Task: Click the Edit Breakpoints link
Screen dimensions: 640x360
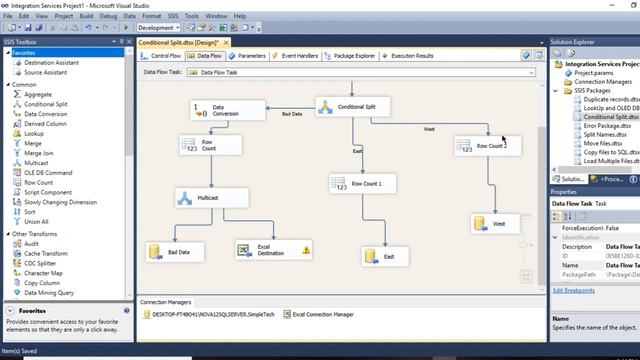Action: click(x=573, y=291)
